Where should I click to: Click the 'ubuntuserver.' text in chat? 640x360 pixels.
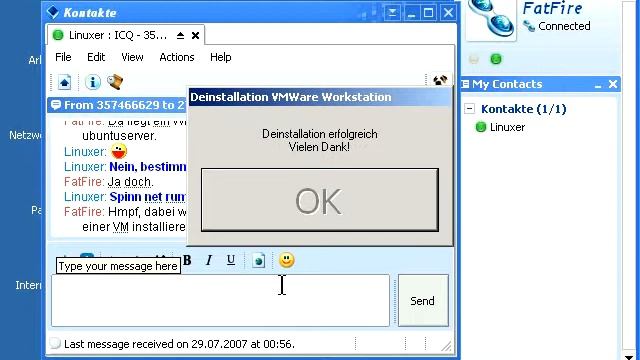coord(119,136)
